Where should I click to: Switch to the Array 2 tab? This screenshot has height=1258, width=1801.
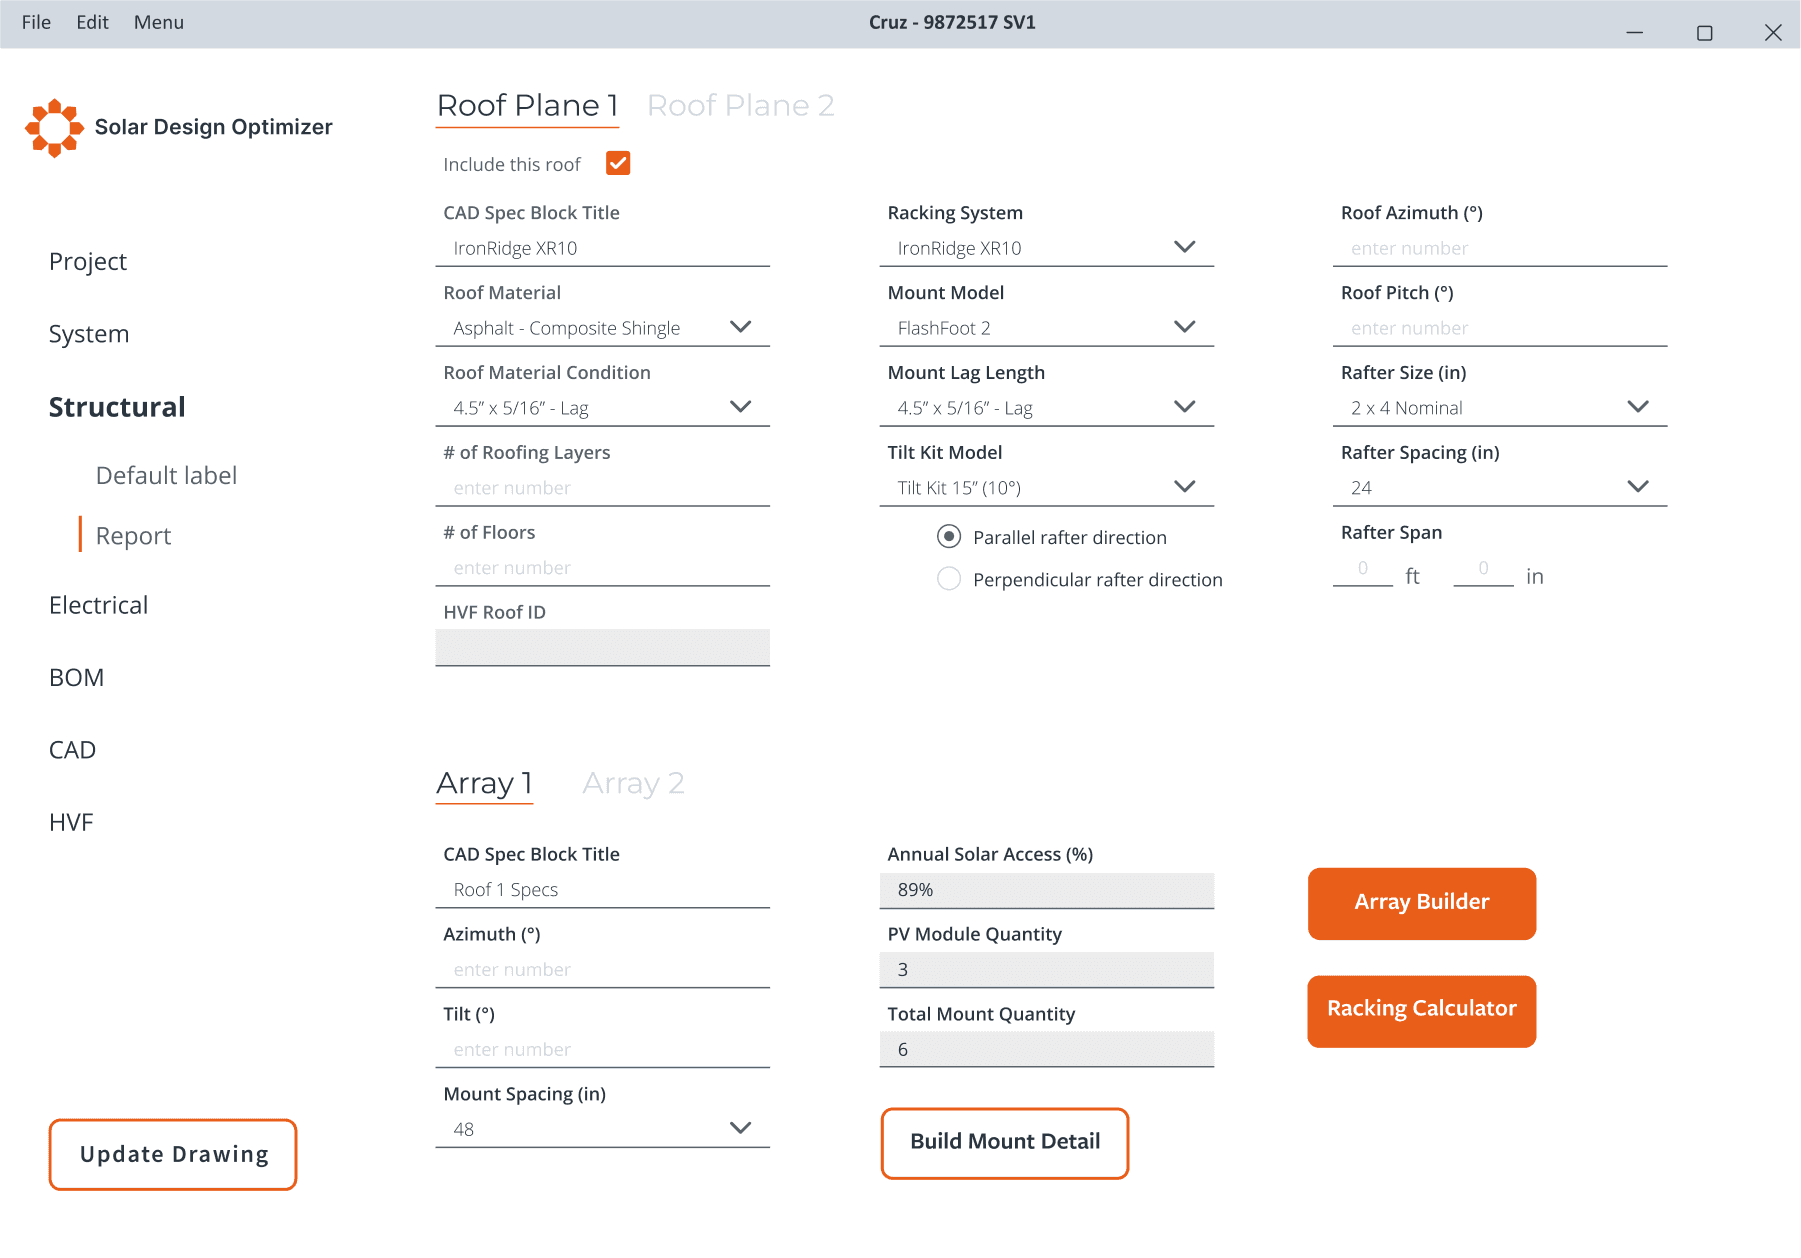pos(633,783)
